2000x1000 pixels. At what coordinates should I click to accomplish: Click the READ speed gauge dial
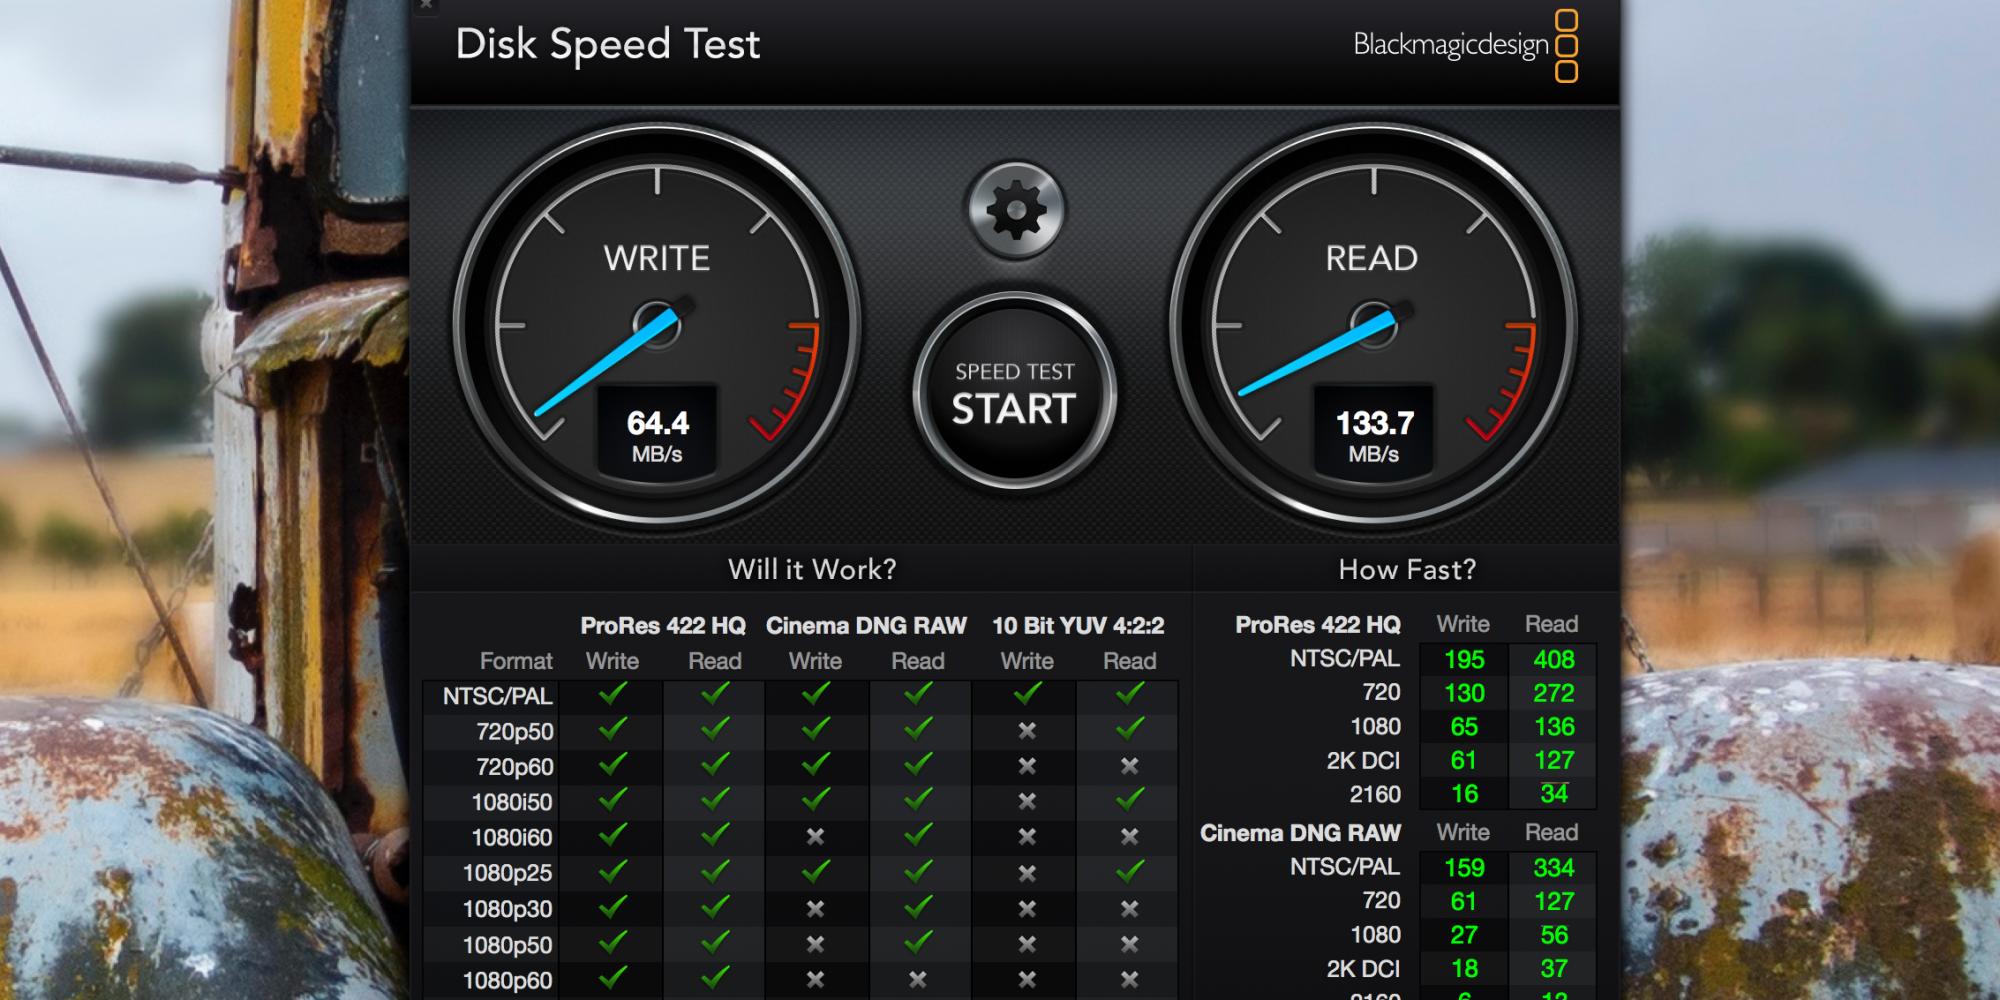1373,325
